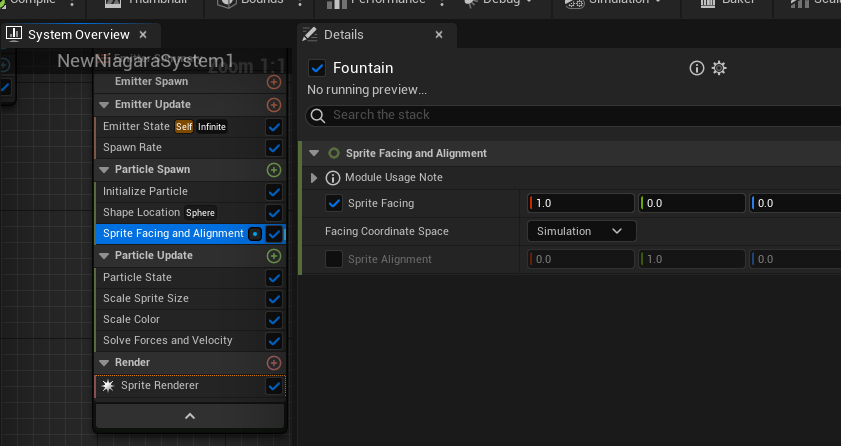
Task: Disable Solve Forces and Velocity module
Action: [274, 341]
